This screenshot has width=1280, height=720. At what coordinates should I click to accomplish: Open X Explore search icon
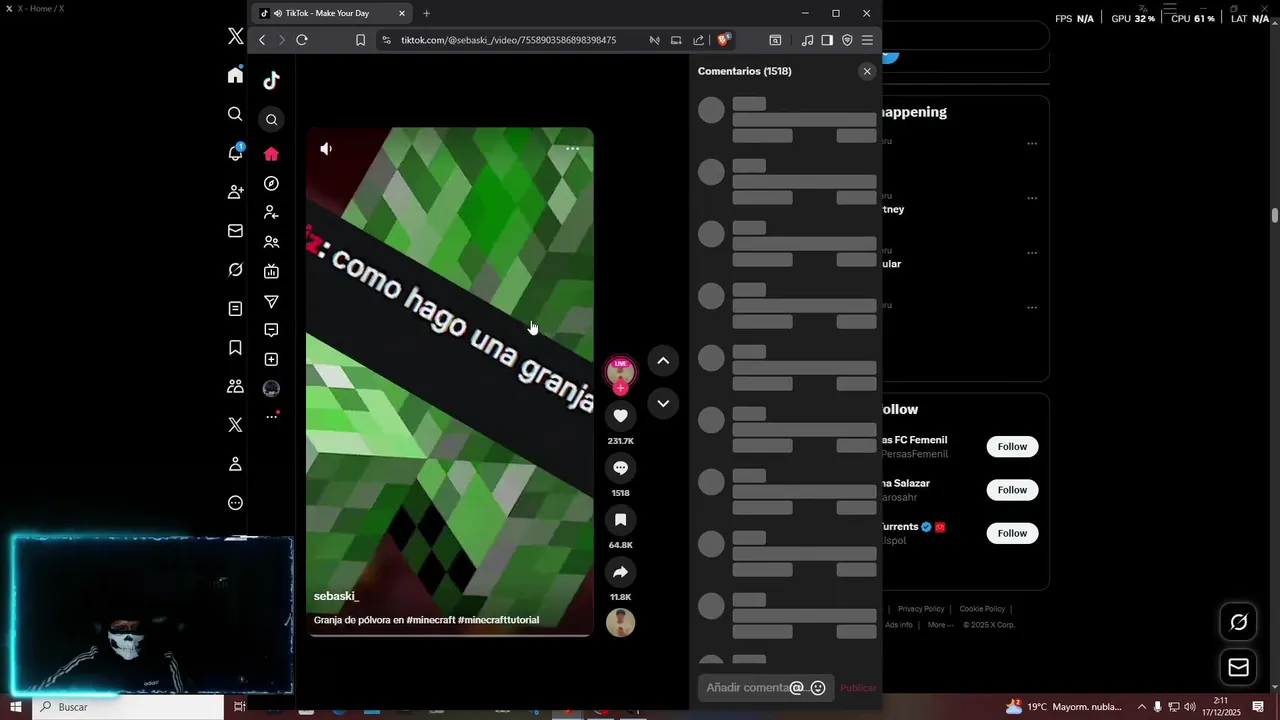[x=235, y=114]
